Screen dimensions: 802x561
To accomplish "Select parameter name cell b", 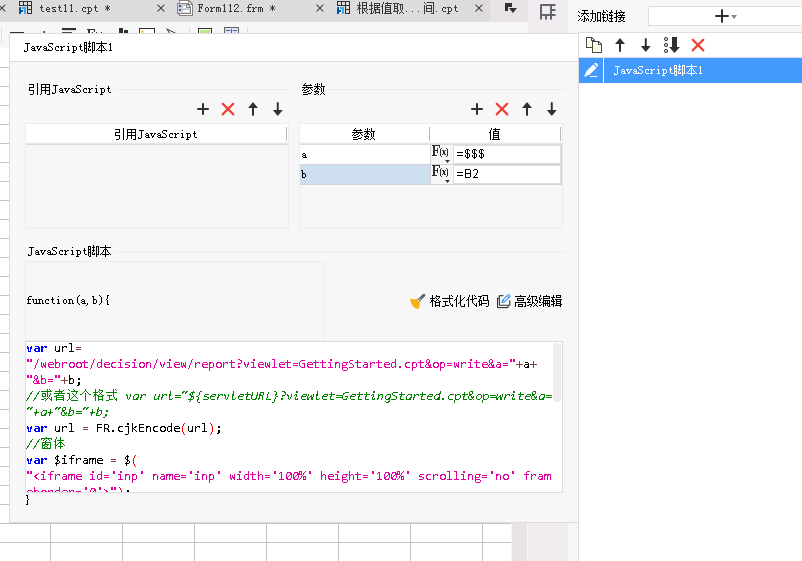I will coord(365,174).
